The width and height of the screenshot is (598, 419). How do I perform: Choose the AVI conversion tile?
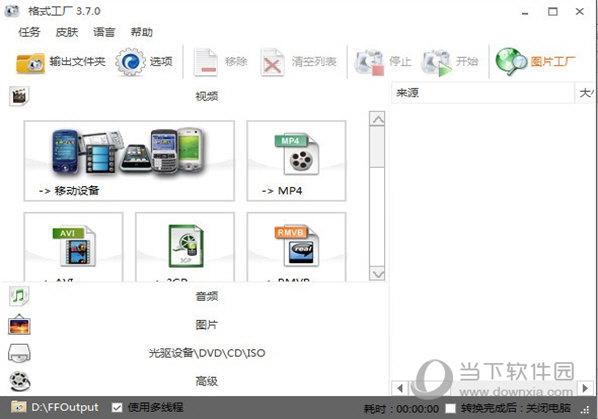point(73,247)
